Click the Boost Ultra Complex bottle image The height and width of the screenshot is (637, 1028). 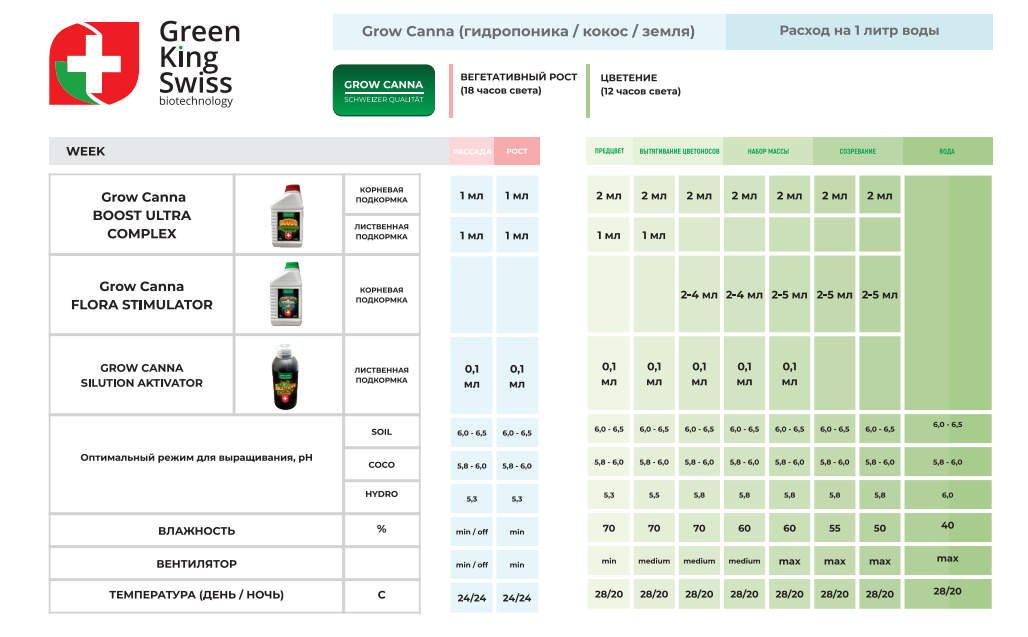288,216
